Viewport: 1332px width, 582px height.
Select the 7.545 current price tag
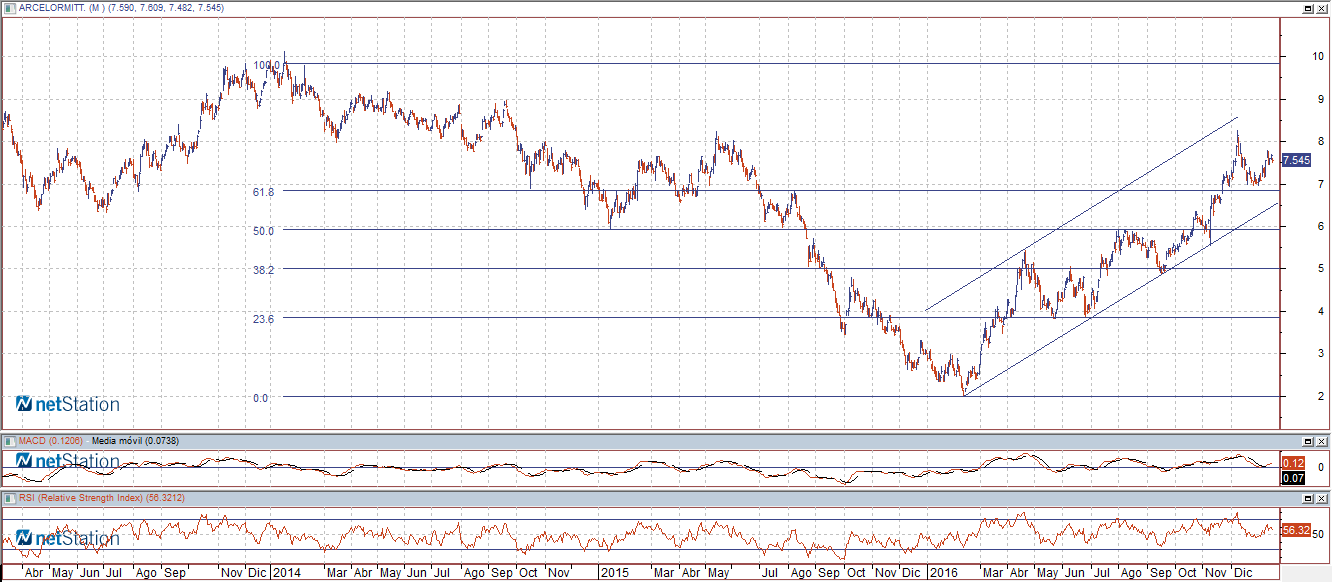click(x=1296, y=160)
